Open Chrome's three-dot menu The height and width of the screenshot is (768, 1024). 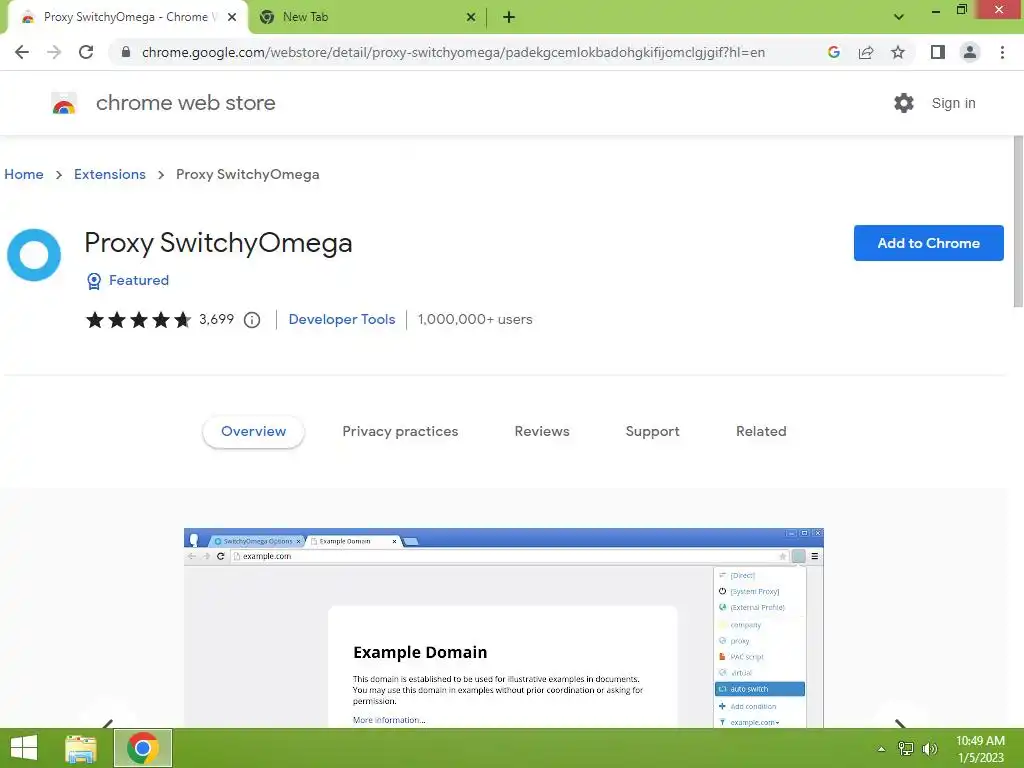(x=1002, y=52)
